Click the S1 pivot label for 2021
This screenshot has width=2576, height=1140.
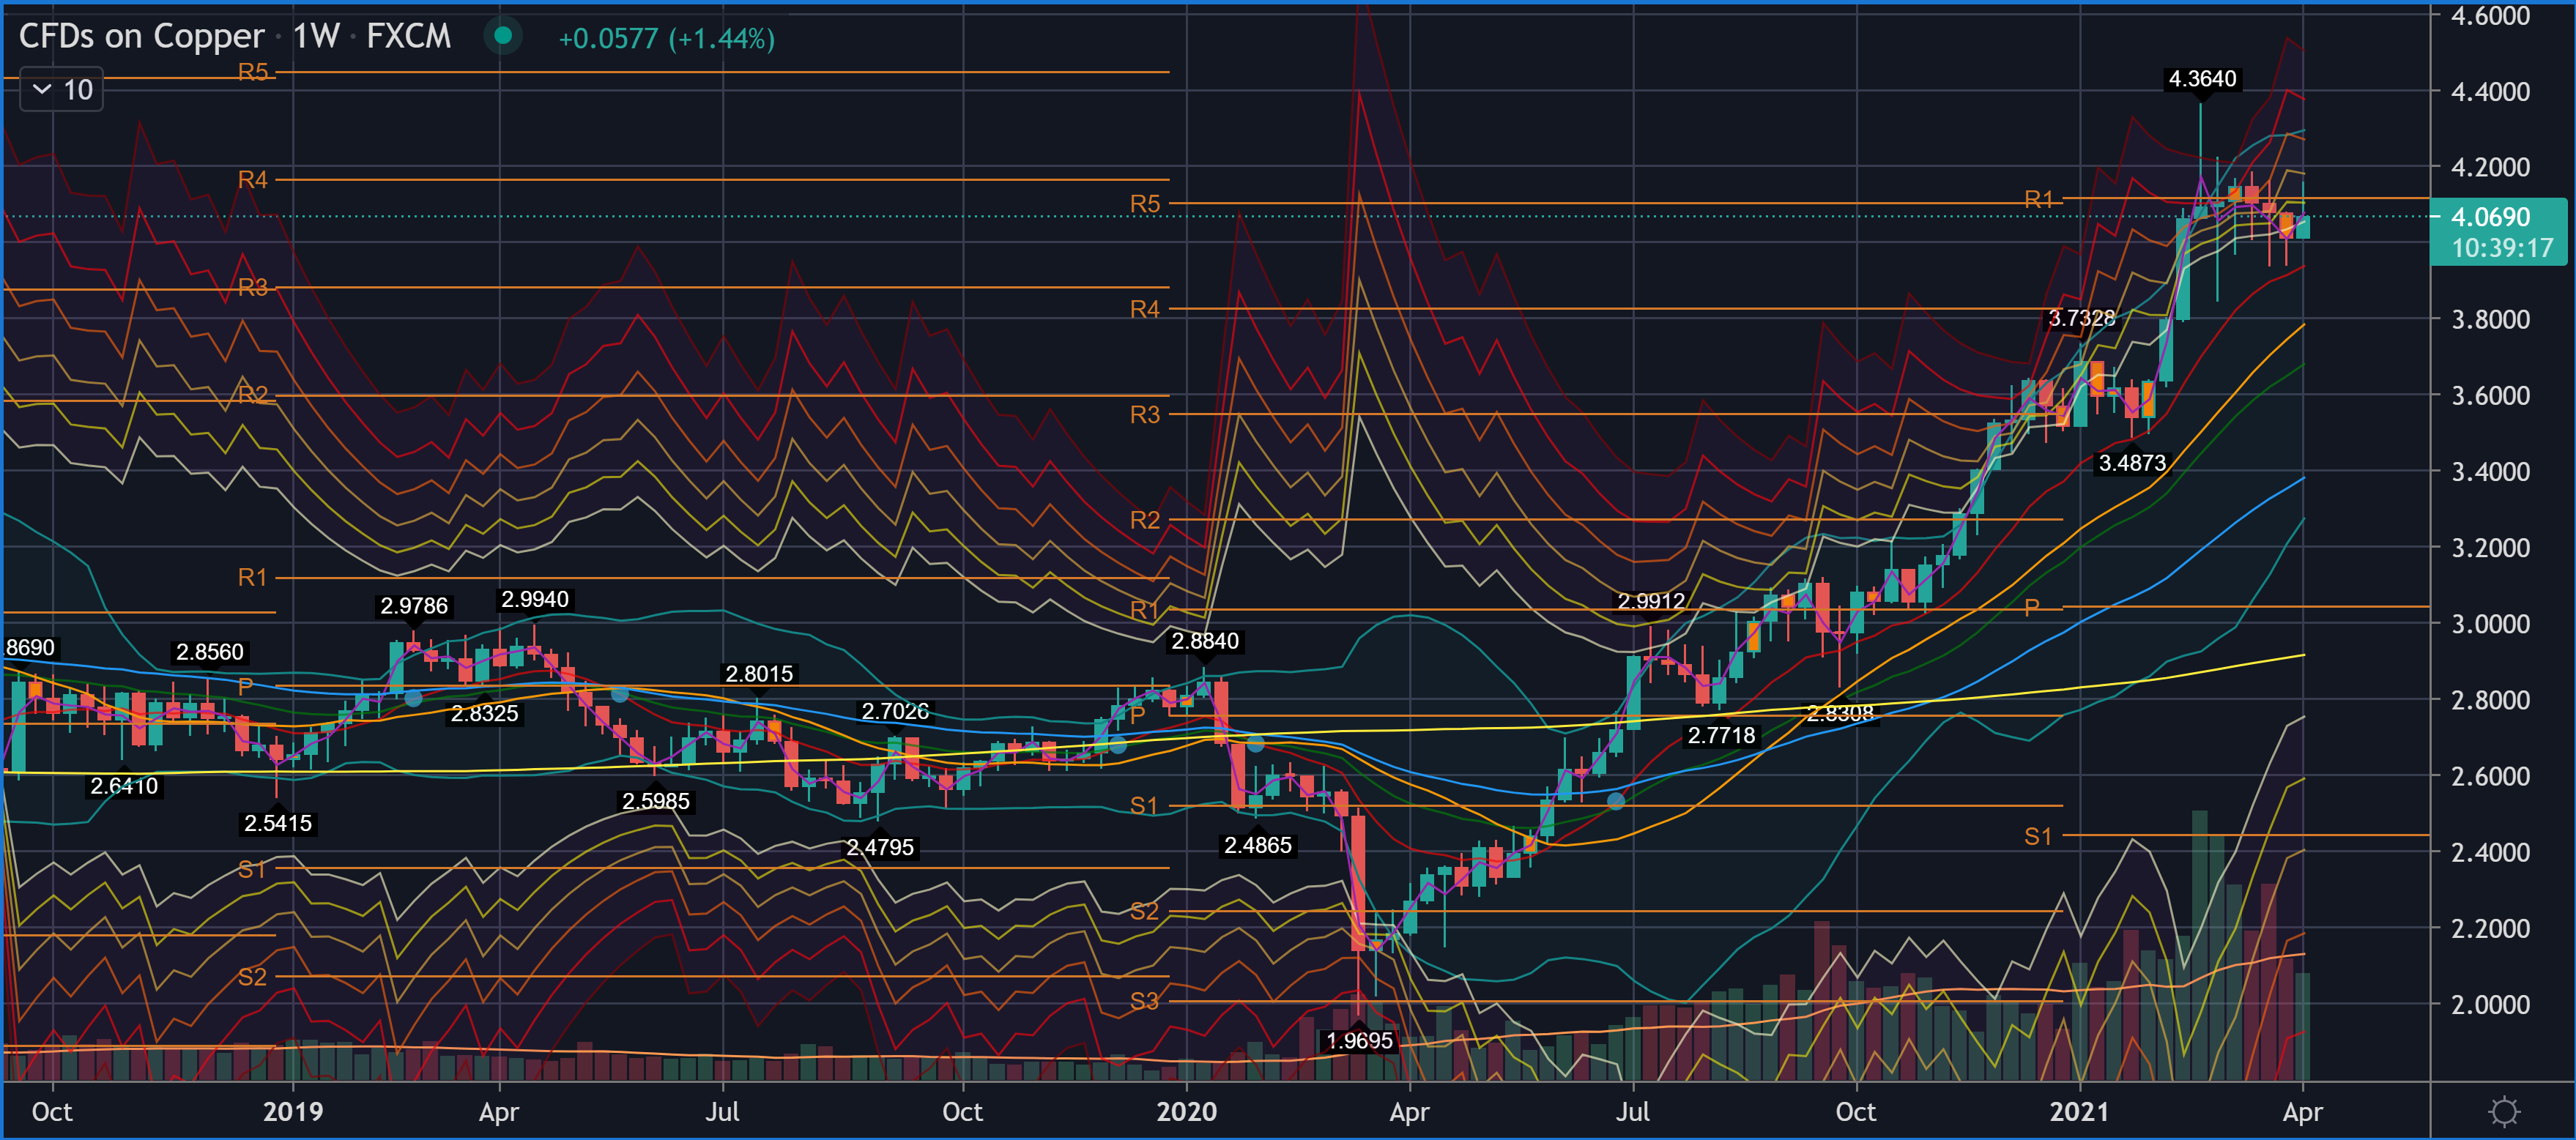pos(2038,836)
